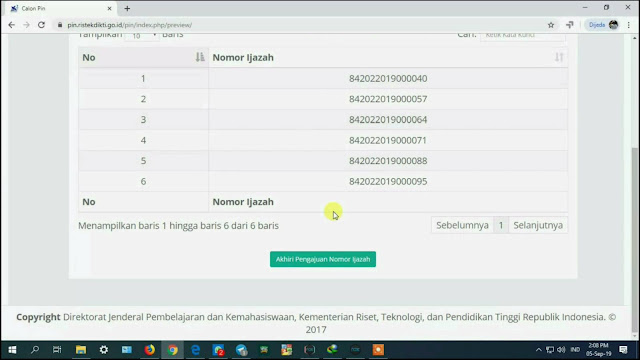The width and height of the screenshot is (640, 360).
Task: Click the Menampilkan baris info text
Action: point(178,226)
